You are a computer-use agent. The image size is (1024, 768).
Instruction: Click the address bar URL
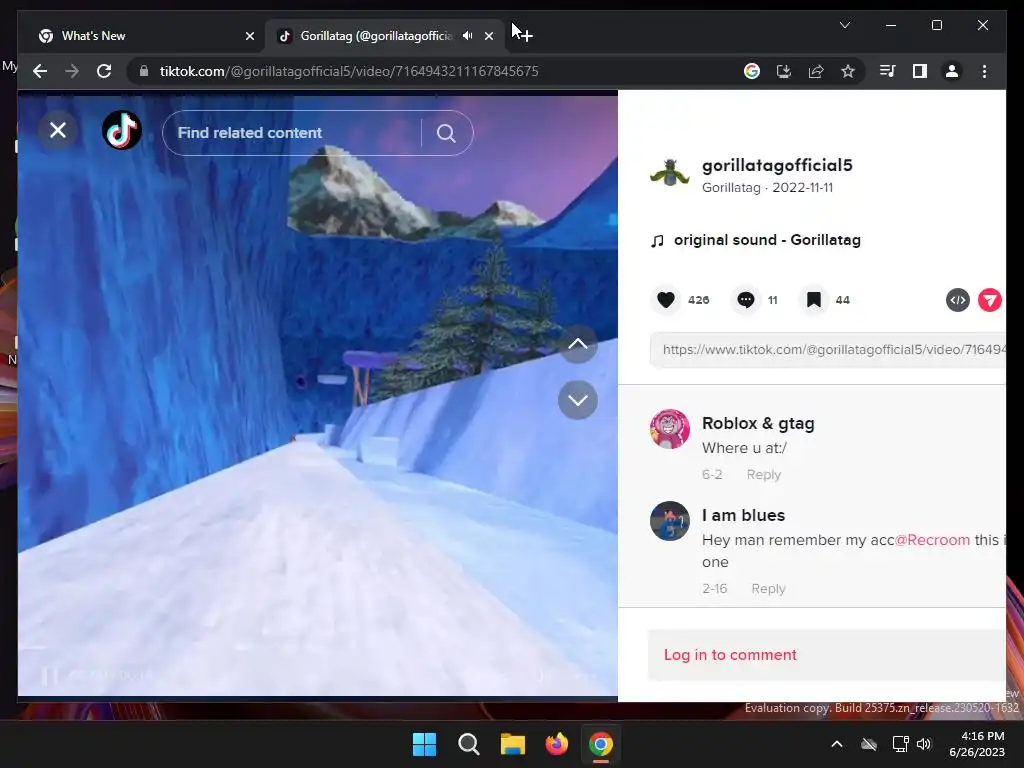pyautogui.click(x=349, y=71)
